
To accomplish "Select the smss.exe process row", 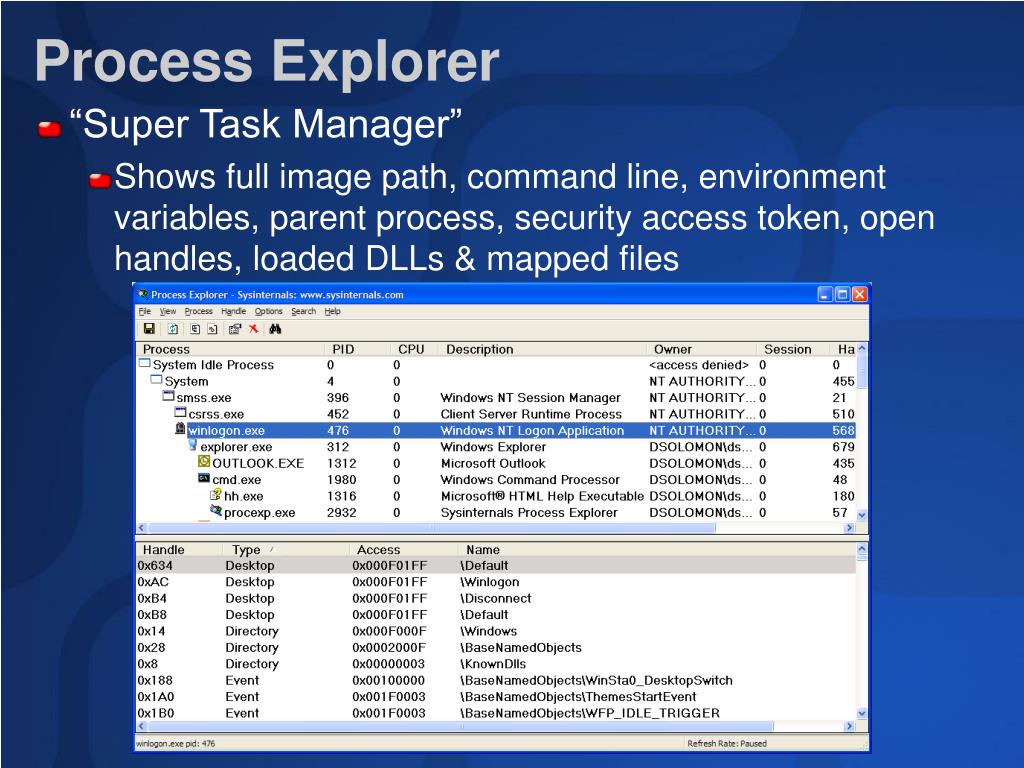I will click(x=496, y=398).
